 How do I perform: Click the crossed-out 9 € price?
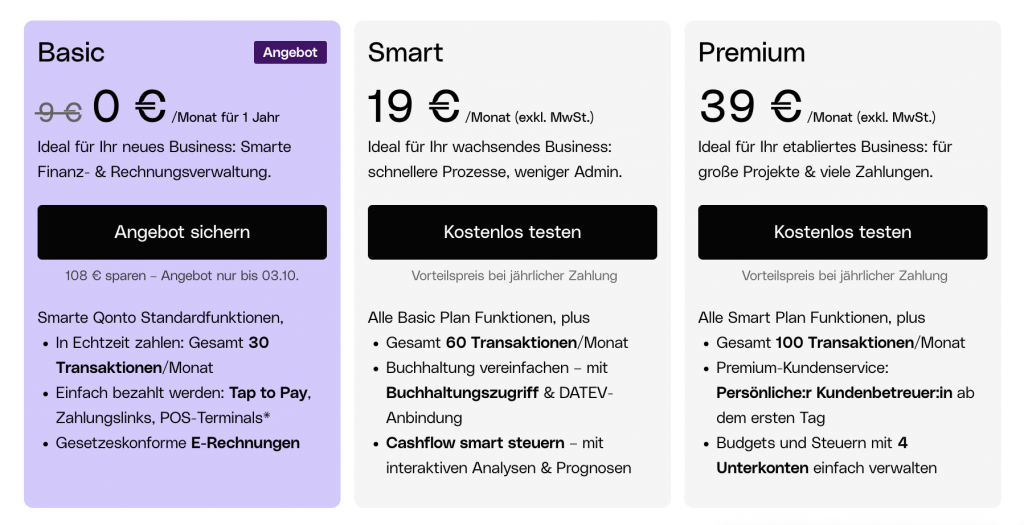[x=60, y=113]
